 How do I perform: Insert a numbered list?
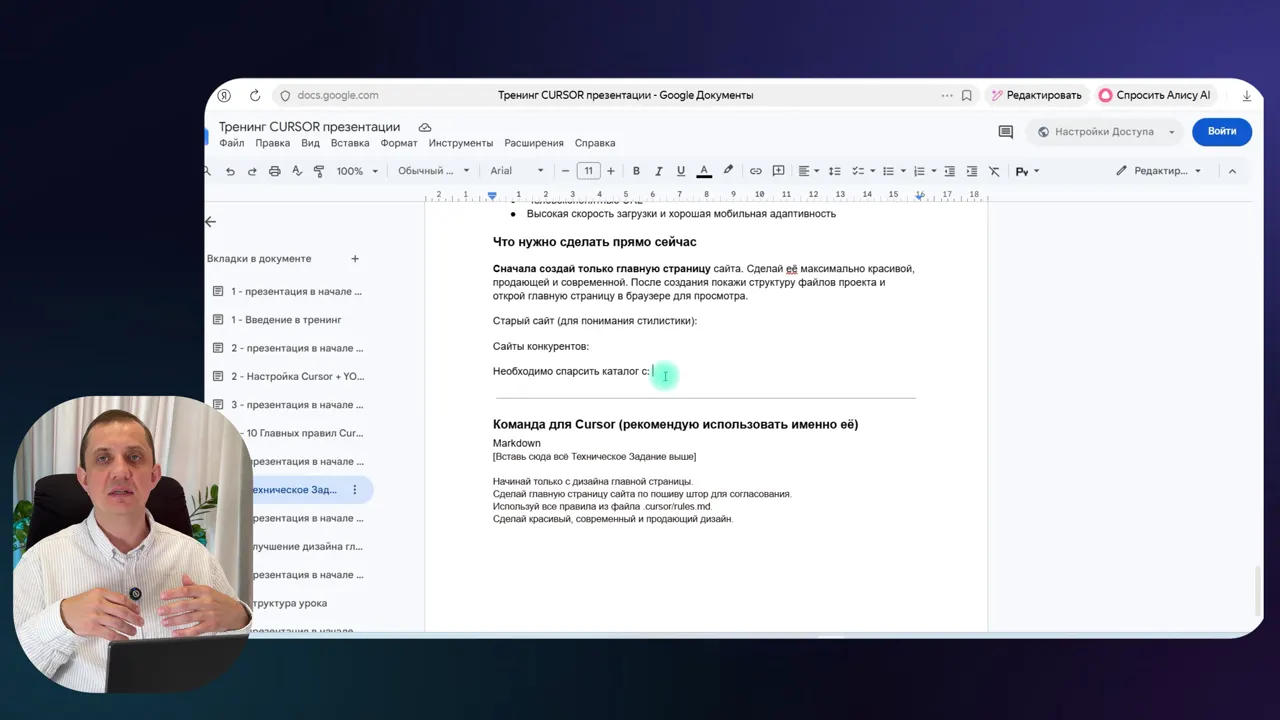coord(923,171)
